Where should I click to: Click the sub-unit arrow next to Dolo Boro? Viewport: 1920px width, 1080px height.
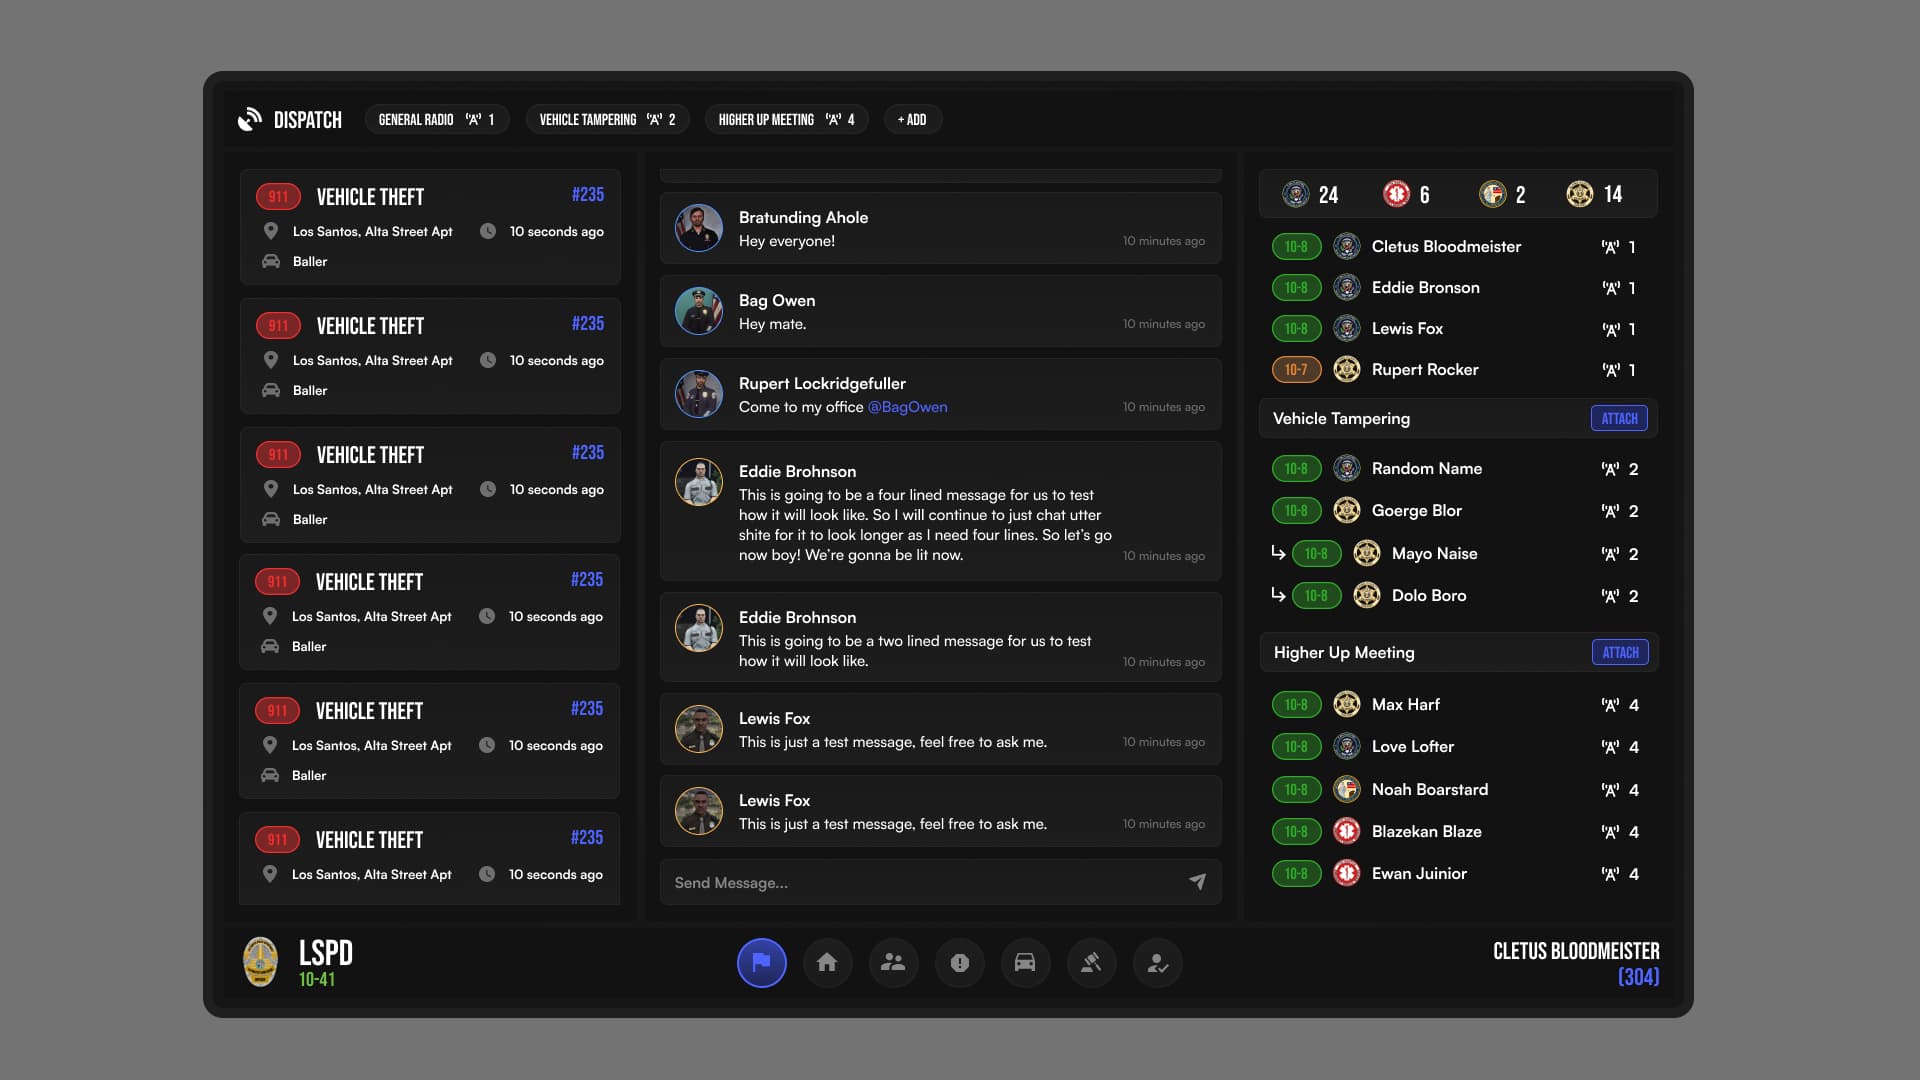(1278, 595)
